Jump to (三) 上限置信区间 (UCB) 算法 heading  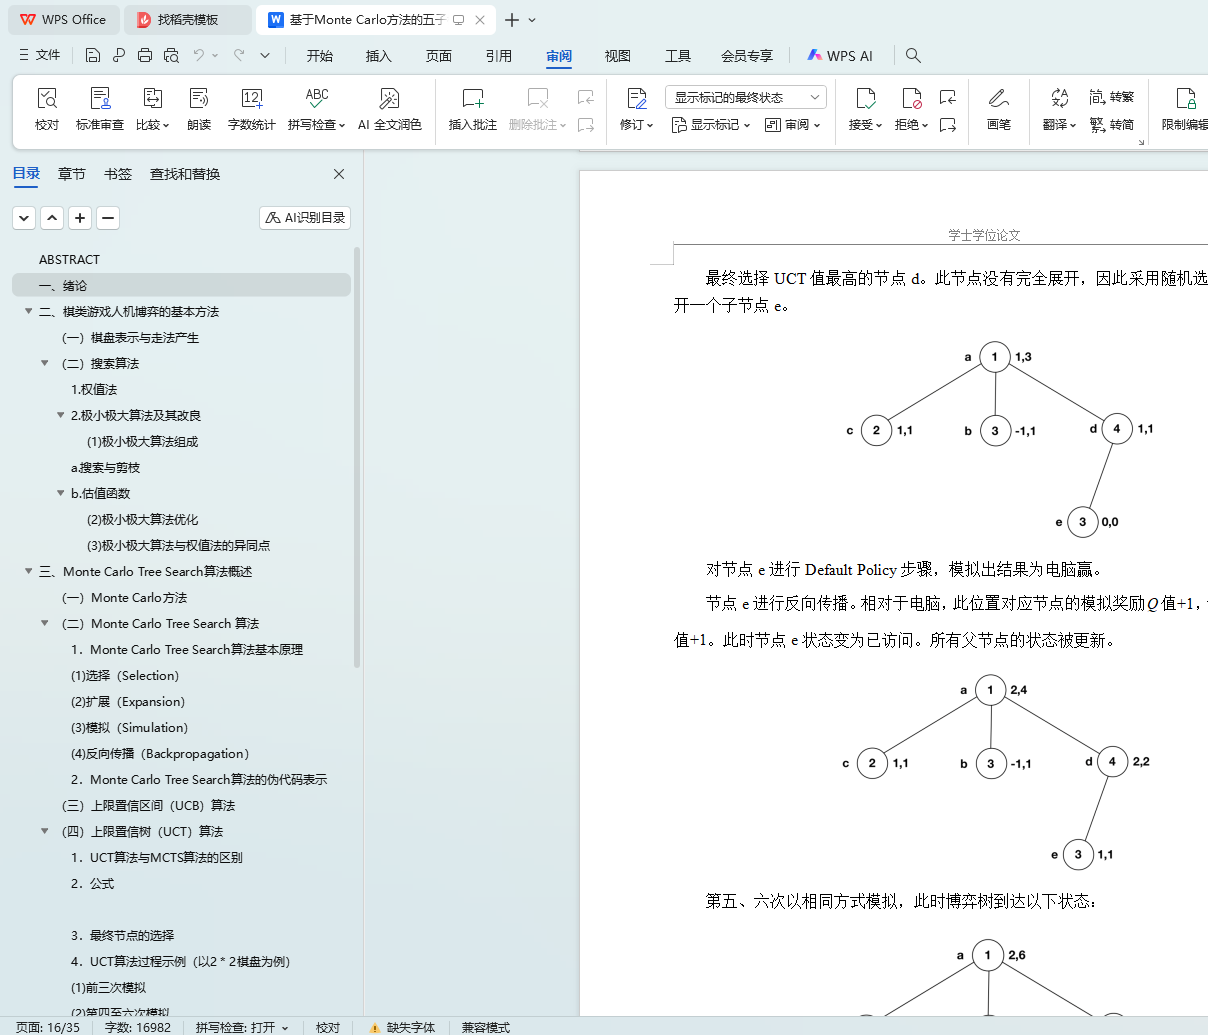click(149, 805)
